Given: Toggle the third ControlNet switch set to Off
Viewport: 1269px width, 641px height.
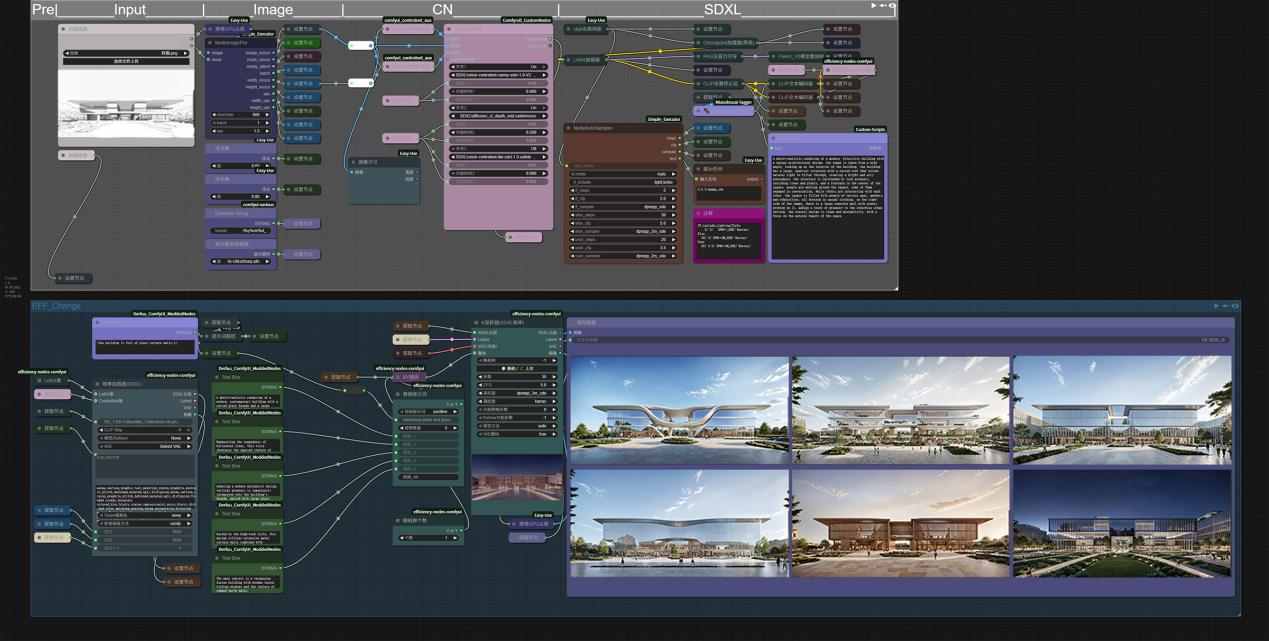Looking at the screenshot, I should 498,149.
